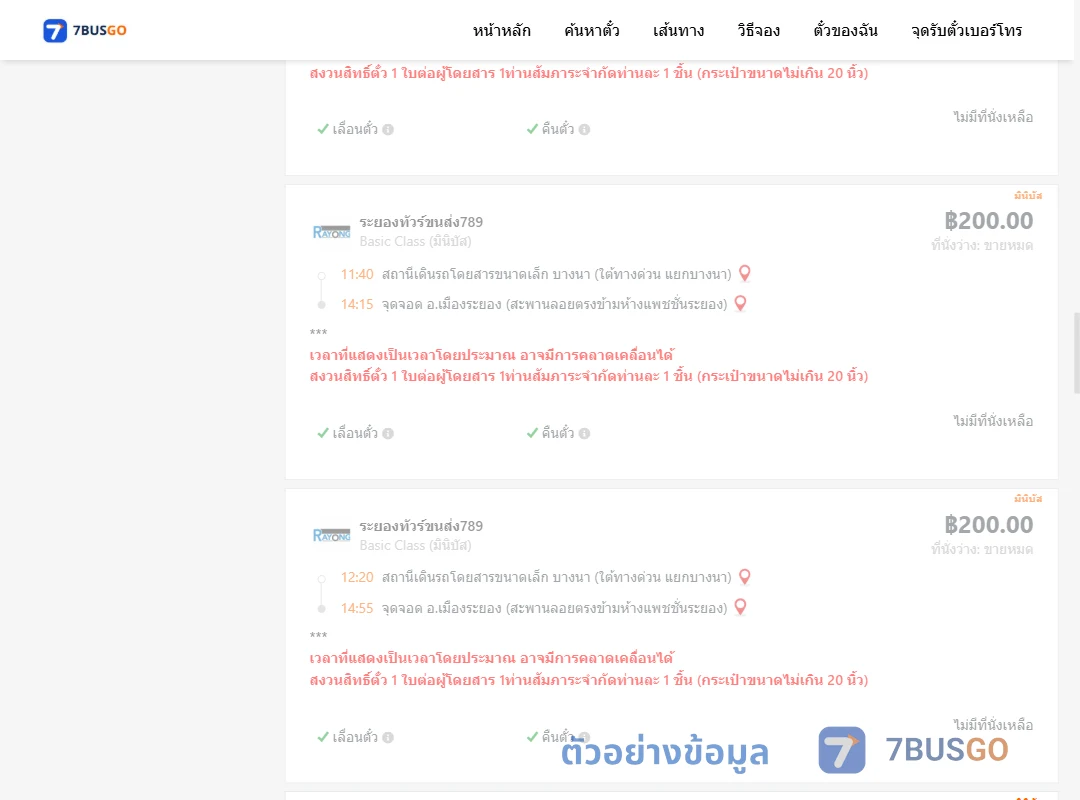
Task: Click 12:20 departure time
Action: (357, 577)
